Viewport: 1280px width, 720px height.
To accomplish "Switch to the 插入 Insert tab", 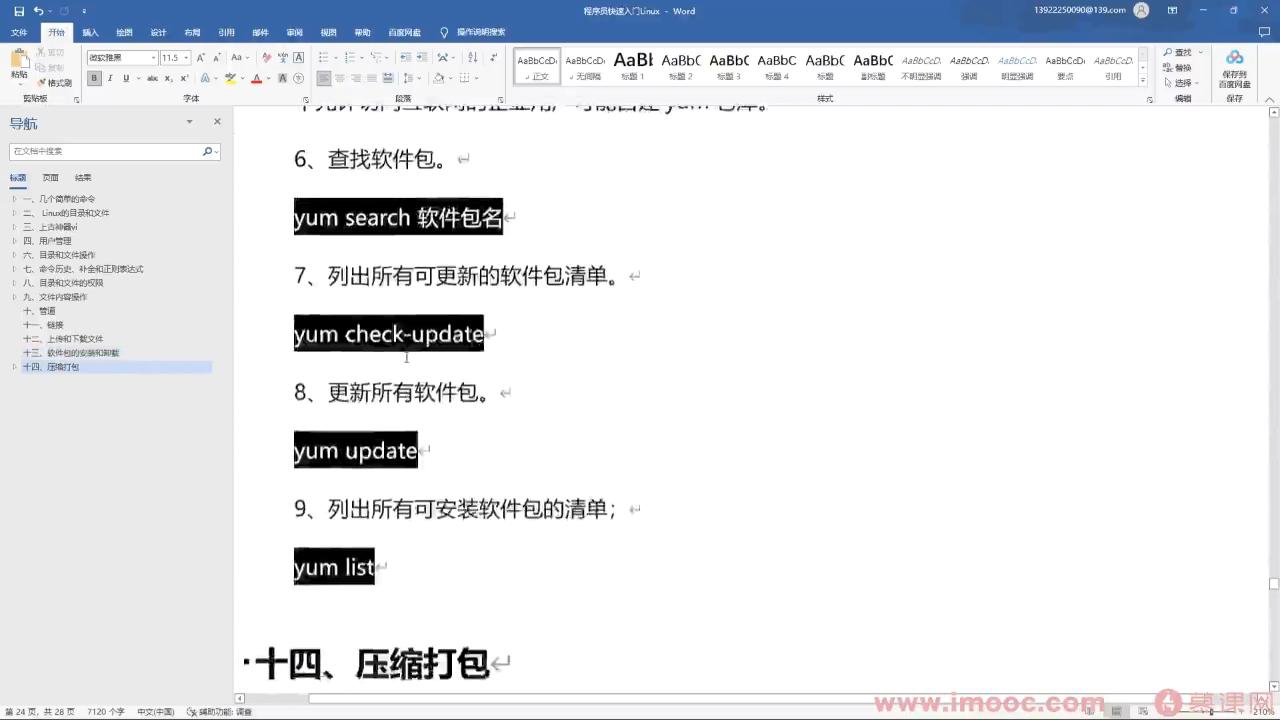I will click(90, 32).
